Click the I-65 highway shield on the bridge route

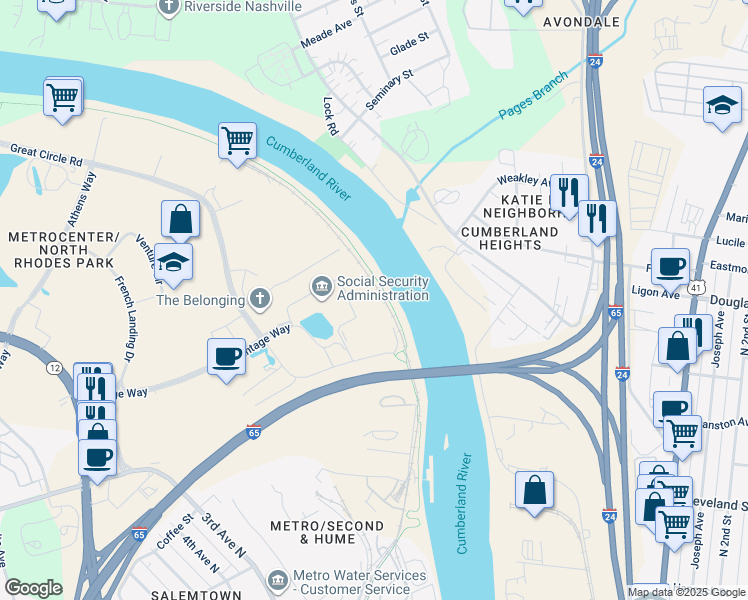(253, 432)
